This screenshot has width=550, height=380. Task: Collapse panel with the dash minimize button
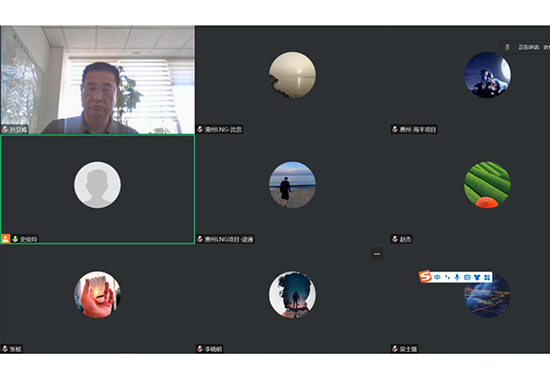377,254
